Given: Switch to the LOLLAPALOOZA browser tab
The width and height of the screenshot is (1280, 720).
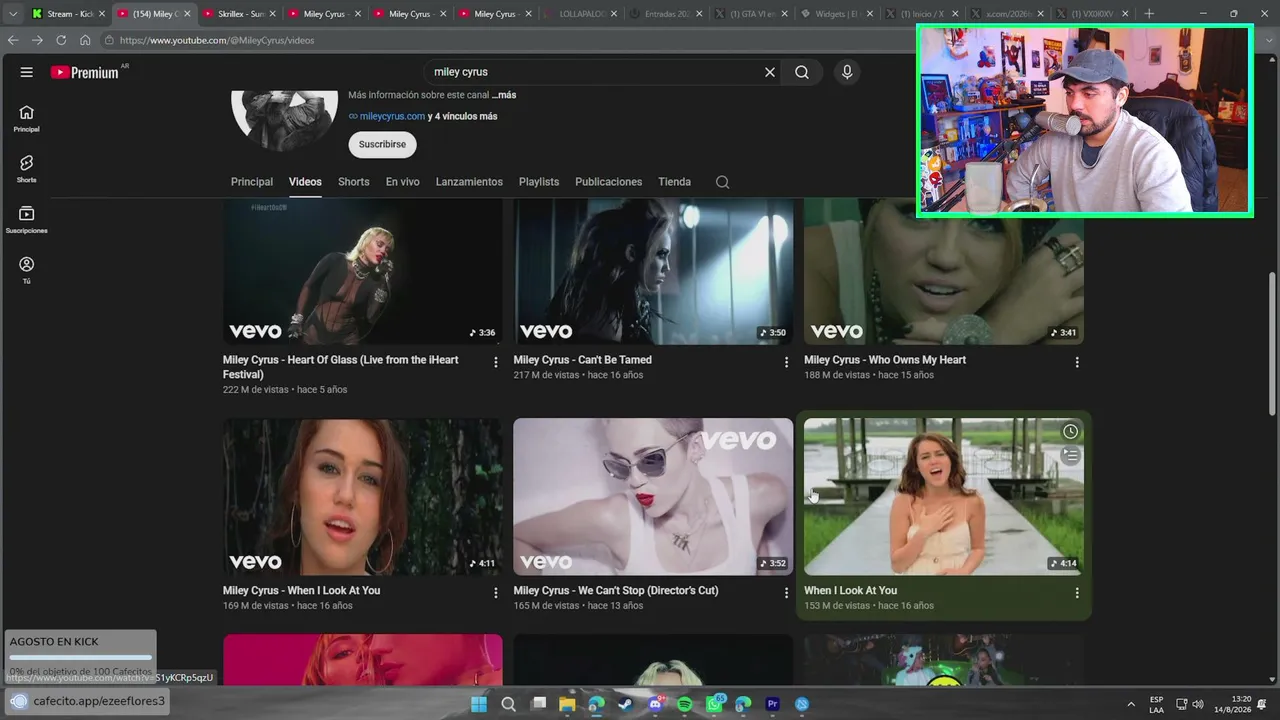Looking at the screenshot, I should point(580,14).
